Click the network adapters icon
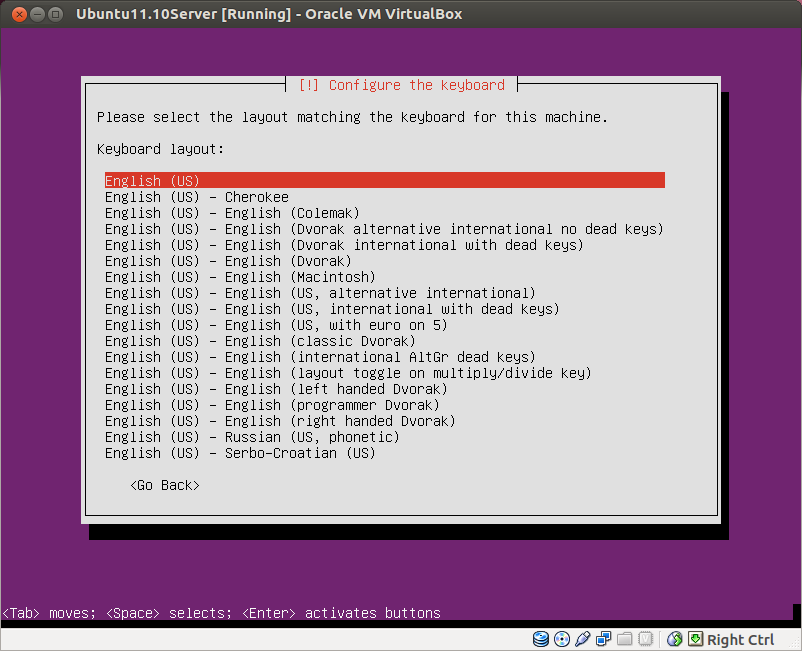802x651 pixels. 603,639
